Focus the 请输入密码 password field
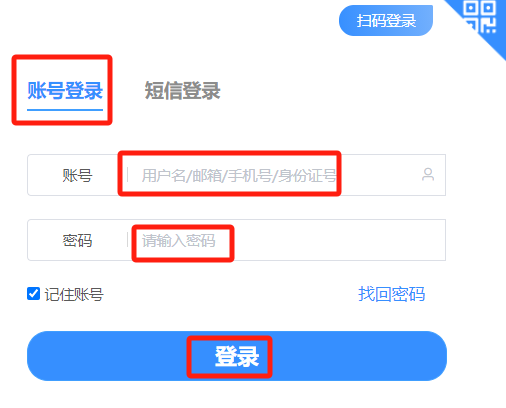The width and height of the screenshot is (506, 408). click(x=287, y=240)
